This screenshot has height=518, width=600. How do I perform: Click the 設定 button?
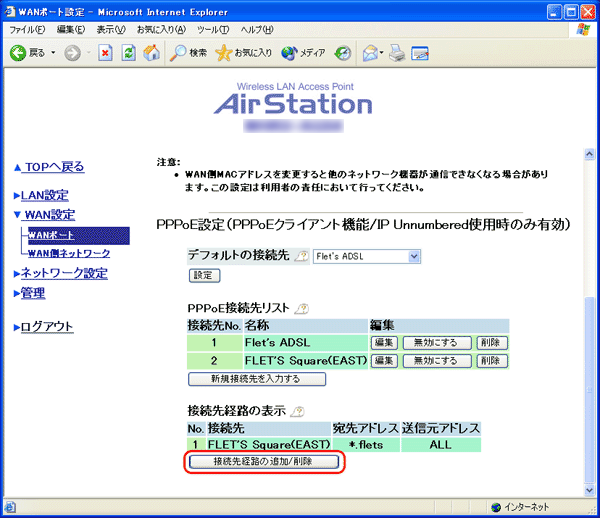click(x=204, y=275)
